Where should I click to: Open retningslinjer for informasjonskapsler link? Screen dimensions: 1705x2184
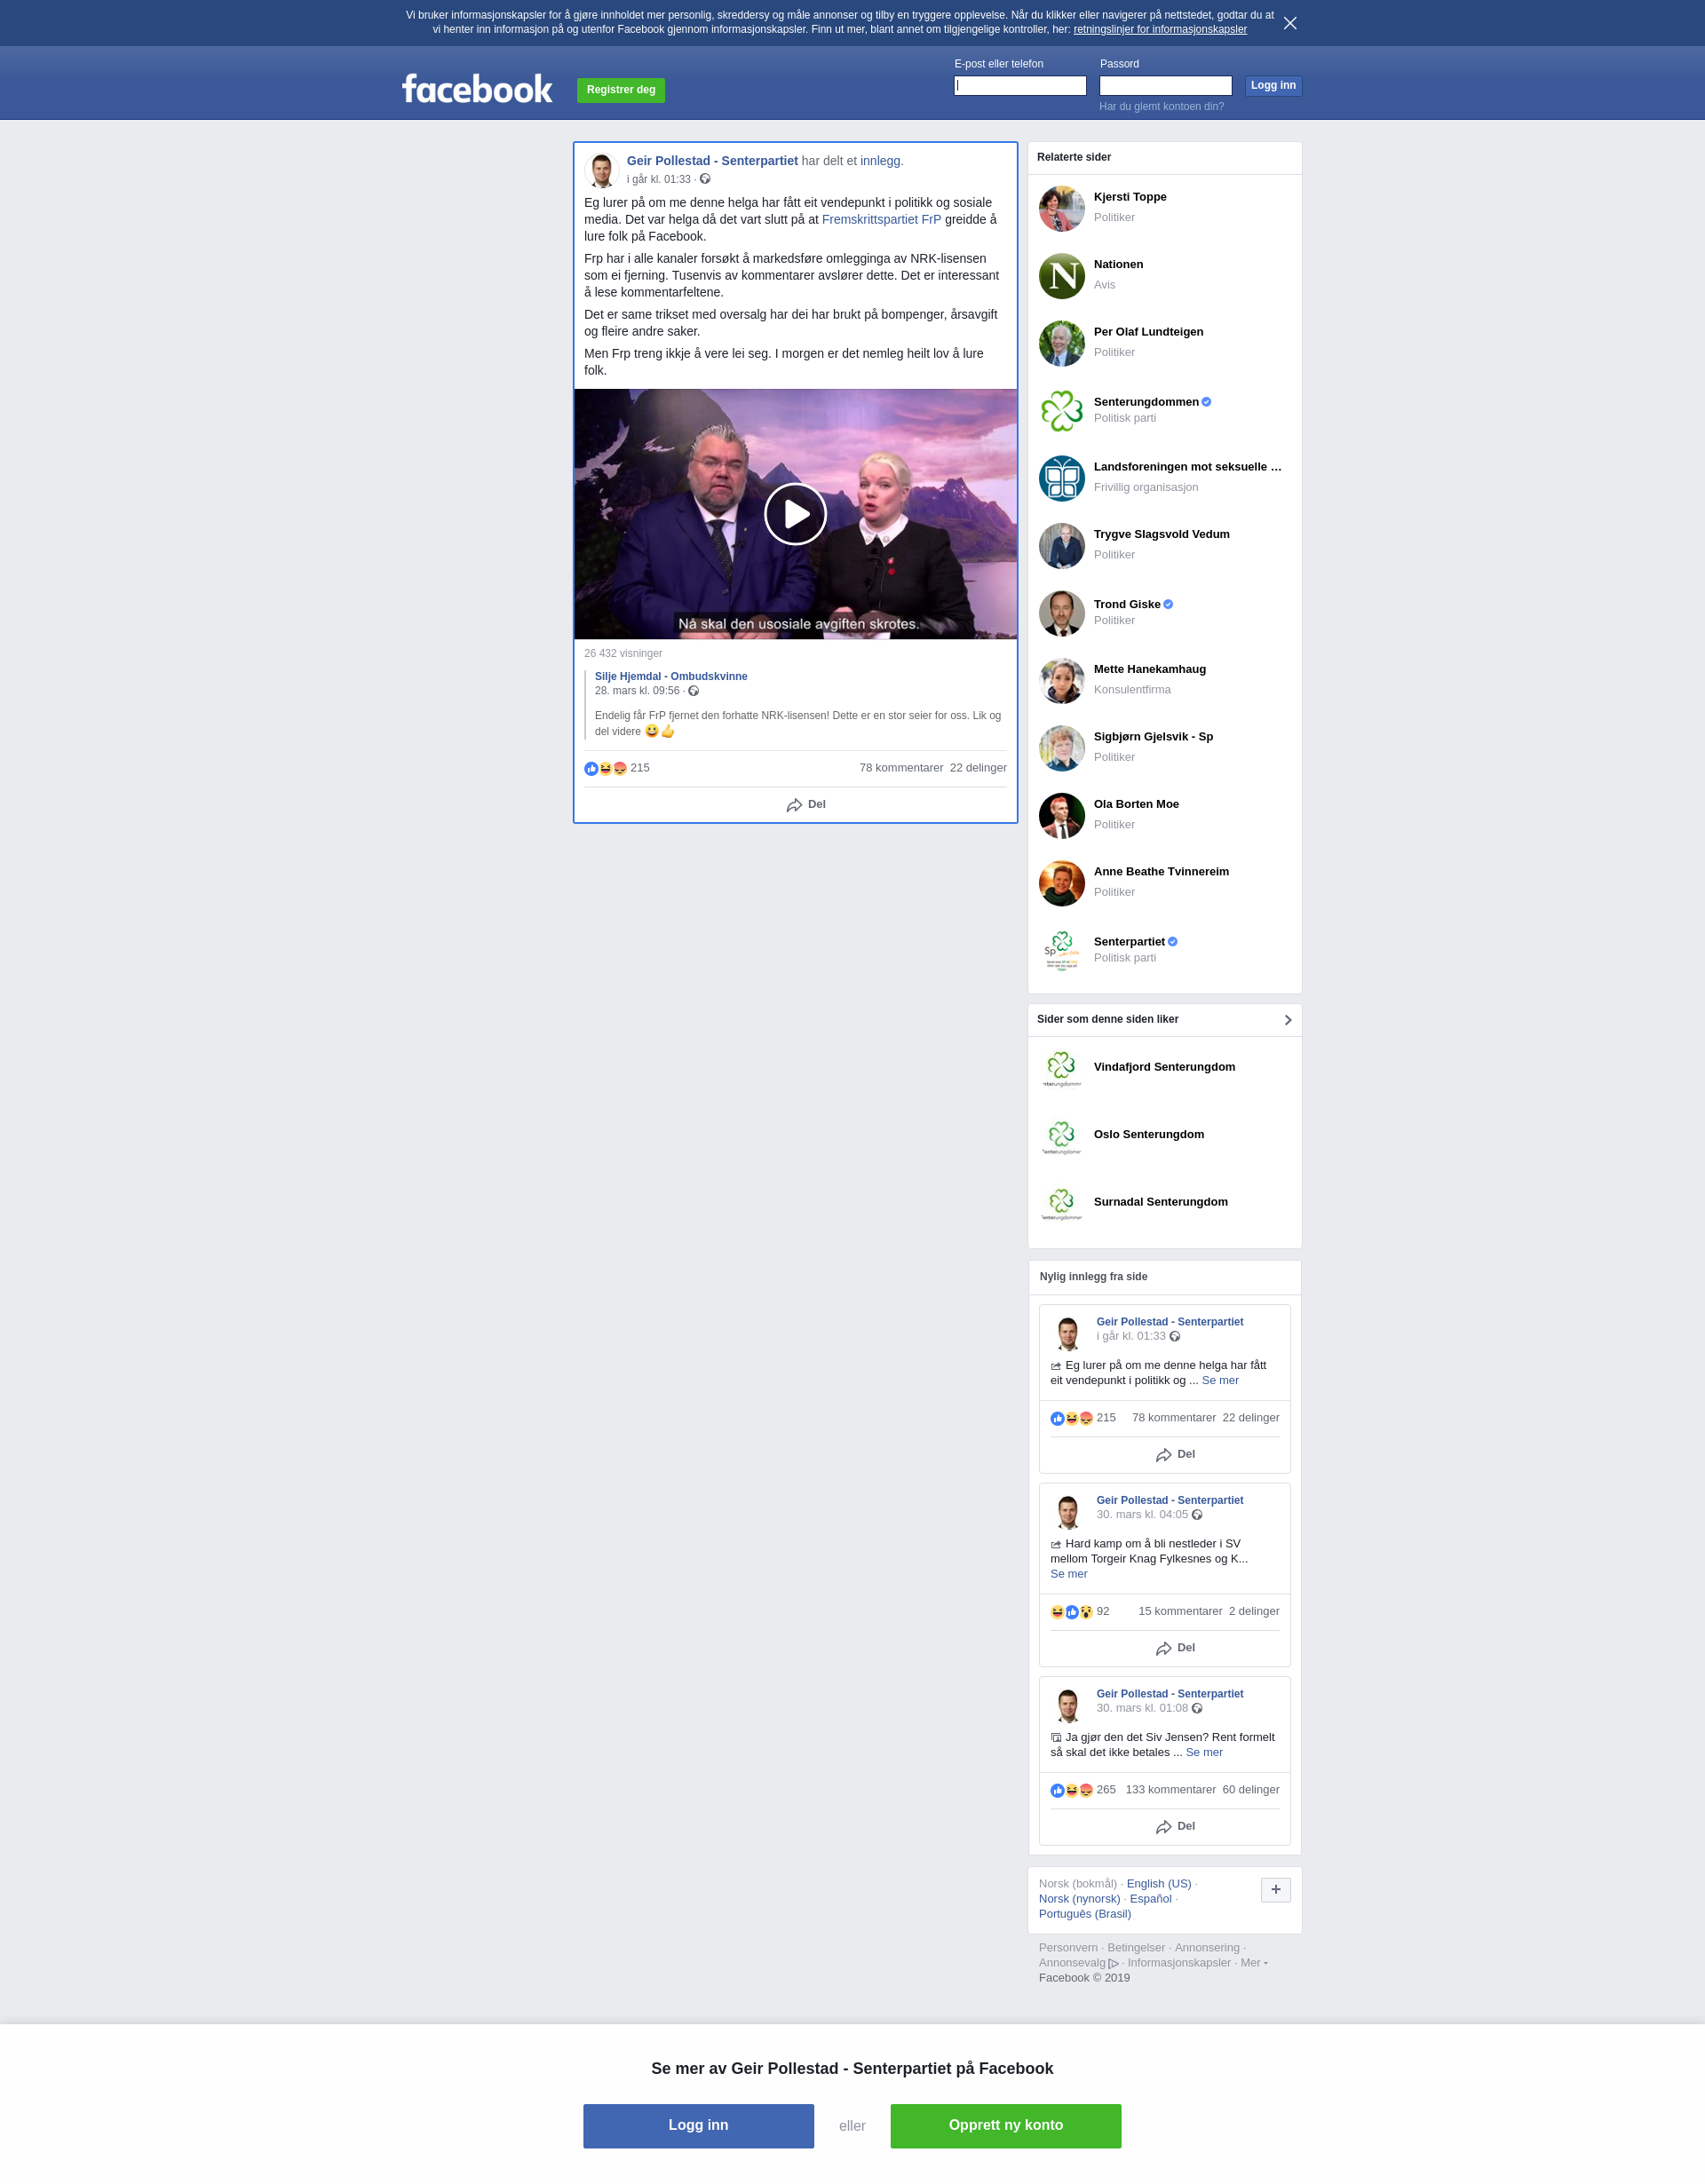pos(1160,29)
